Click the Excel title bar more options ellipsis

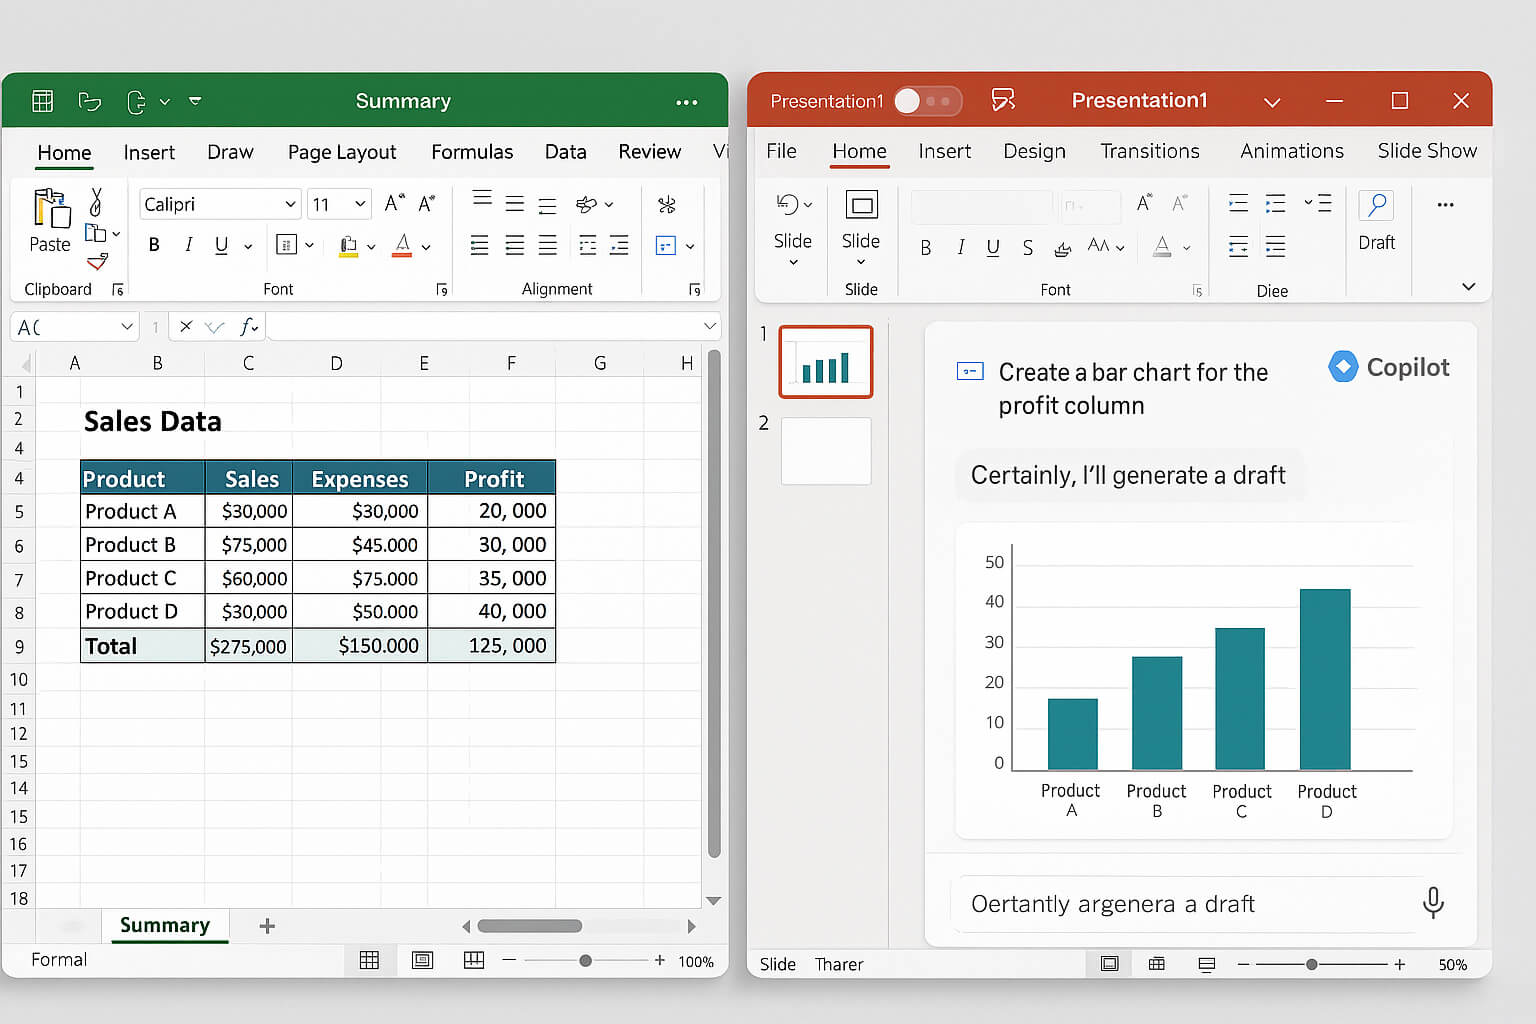tap(687, 102)
